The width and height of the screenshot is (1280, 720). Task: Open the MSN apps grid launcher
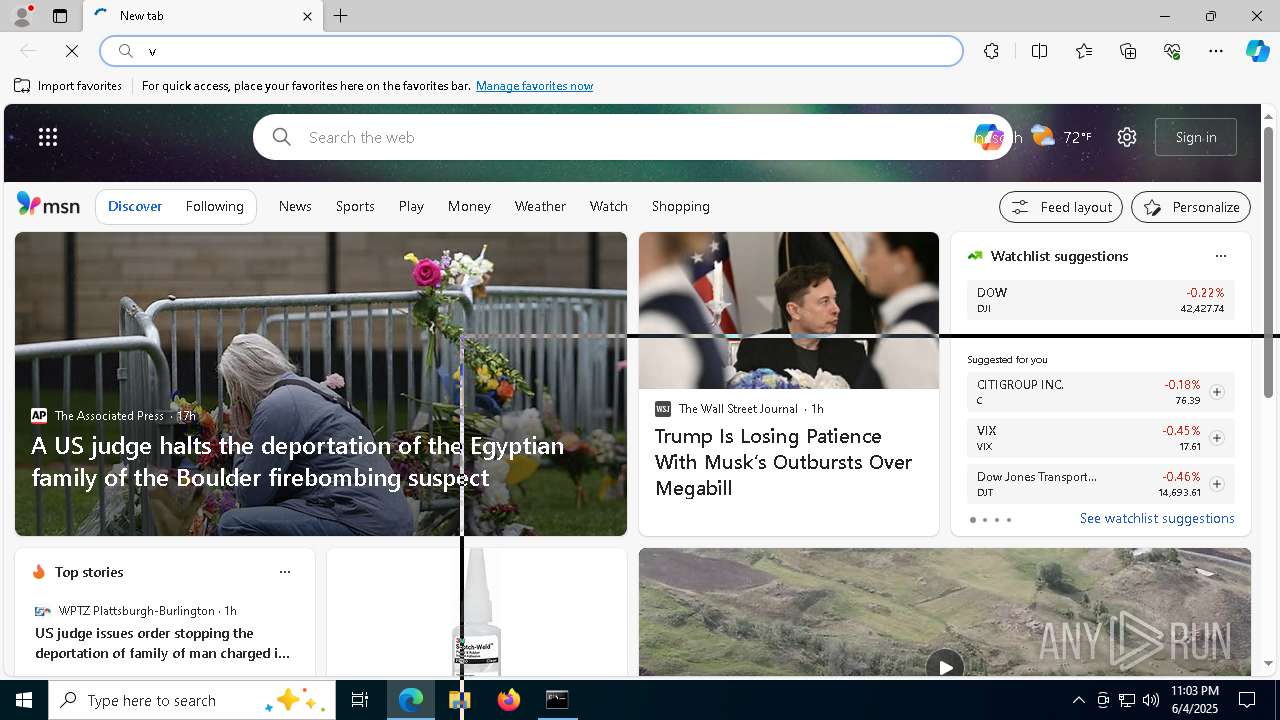[x=48, y=137]
